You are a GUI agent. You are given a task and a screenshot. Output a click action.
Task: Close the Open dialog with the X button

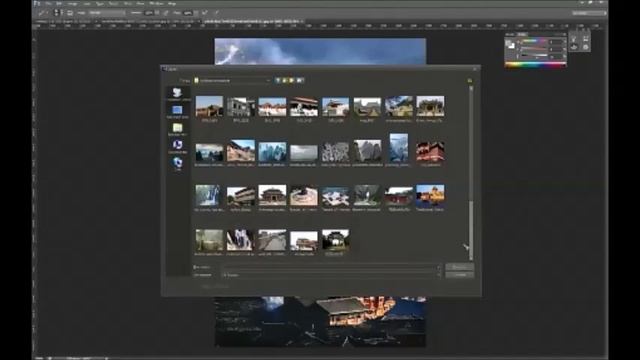pyautogui.click(x=475, y=69)
